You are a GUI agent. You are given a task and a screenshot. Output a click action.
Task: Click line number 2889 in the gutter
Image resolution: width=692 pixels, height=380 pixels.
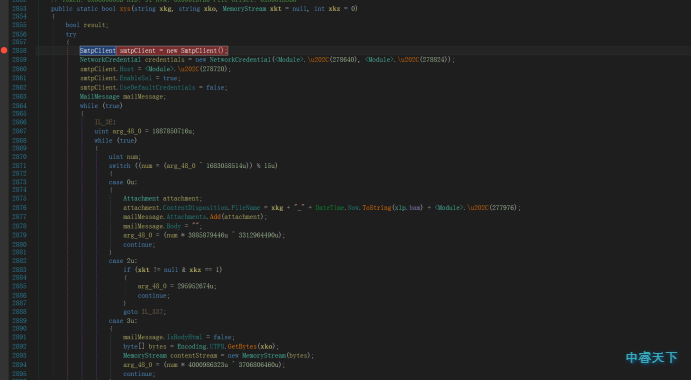click(19, 321)
